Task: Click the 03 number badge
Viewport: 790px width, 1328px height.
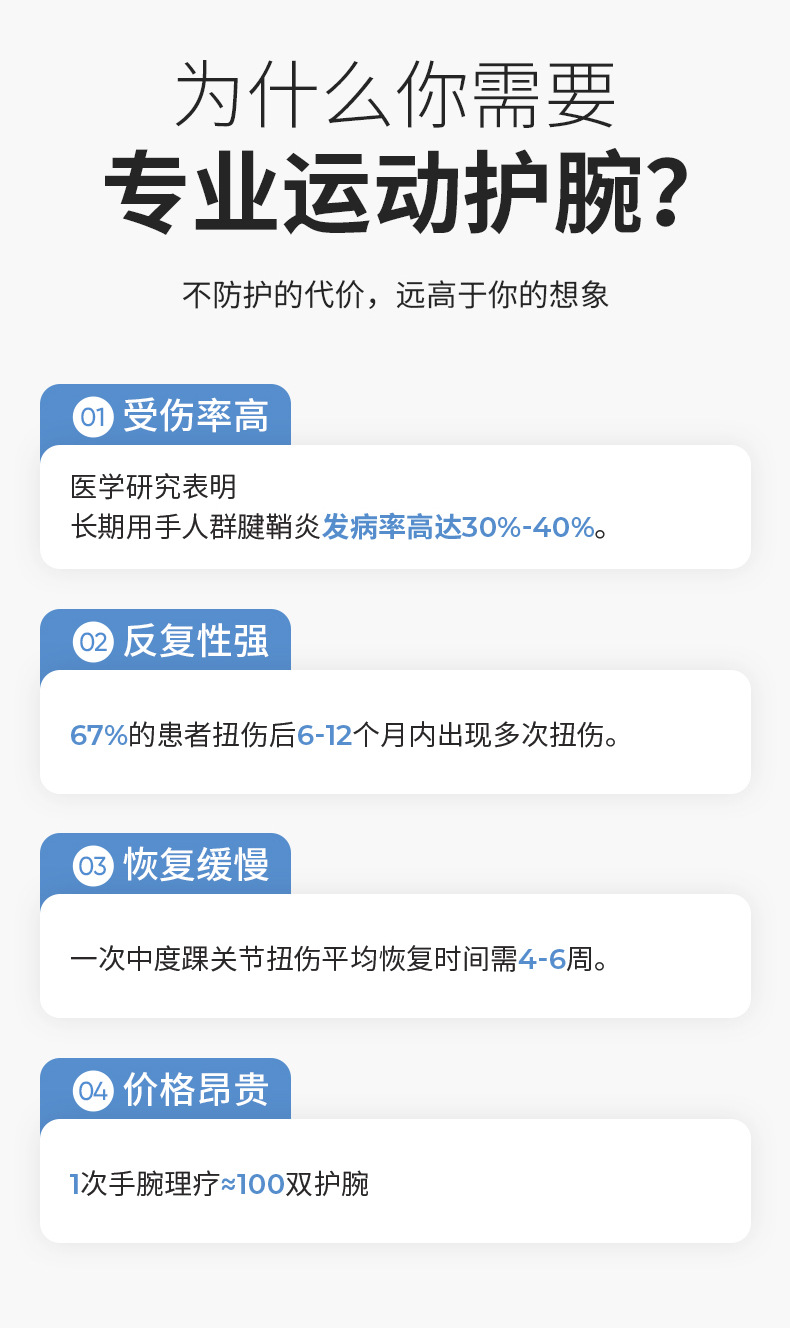Action: pyautogui.click(x=93, y=866)
